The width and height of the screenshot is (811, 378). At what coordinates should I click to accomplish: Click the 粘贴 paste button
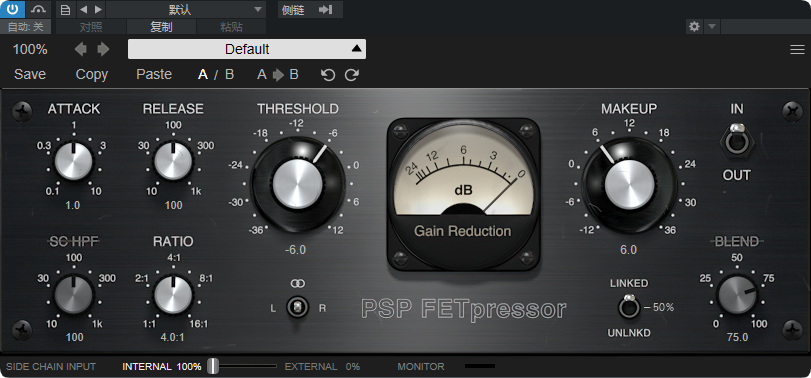(231, 27)
